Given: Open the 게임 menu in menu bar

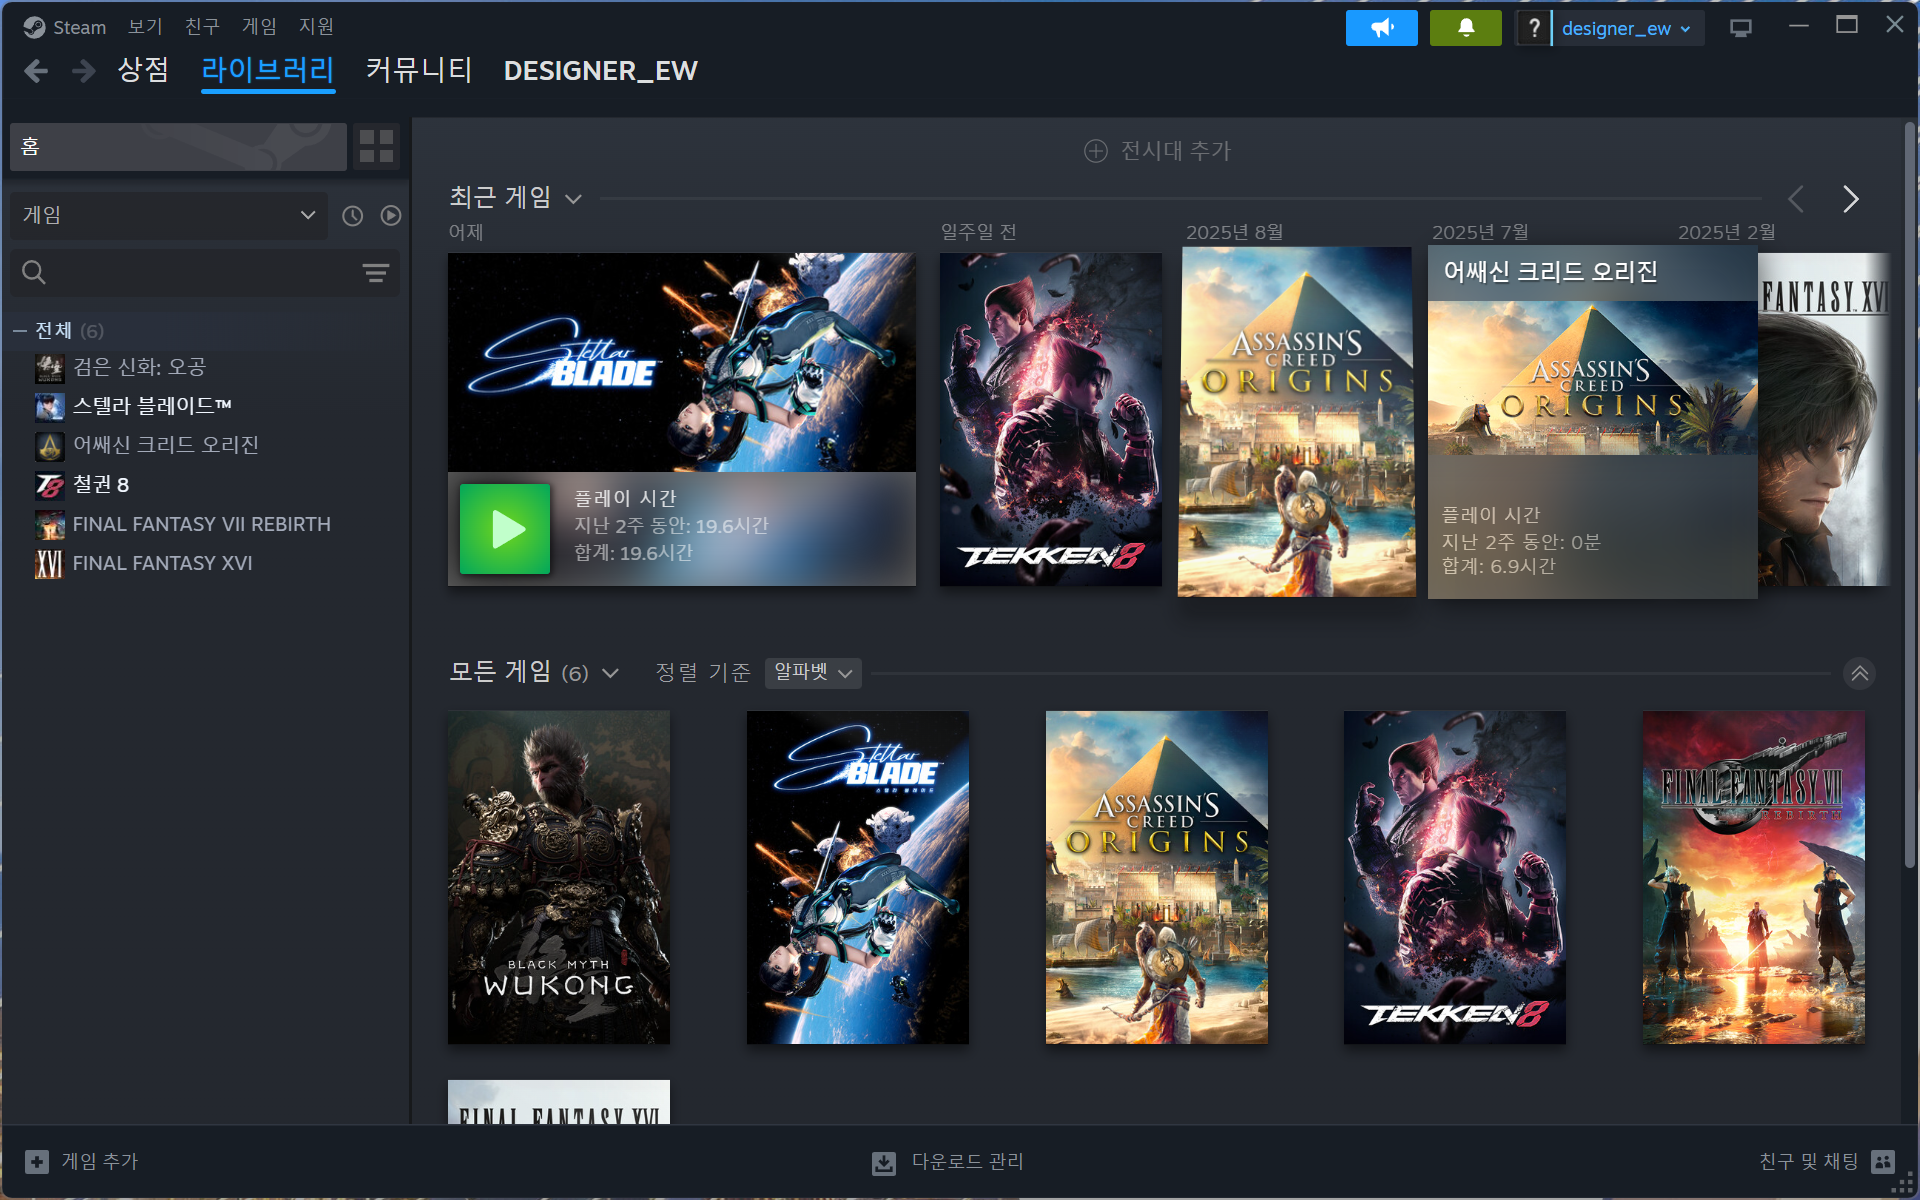Looking at the screenshot, I should pyautogui.click(x=259, y=27).
